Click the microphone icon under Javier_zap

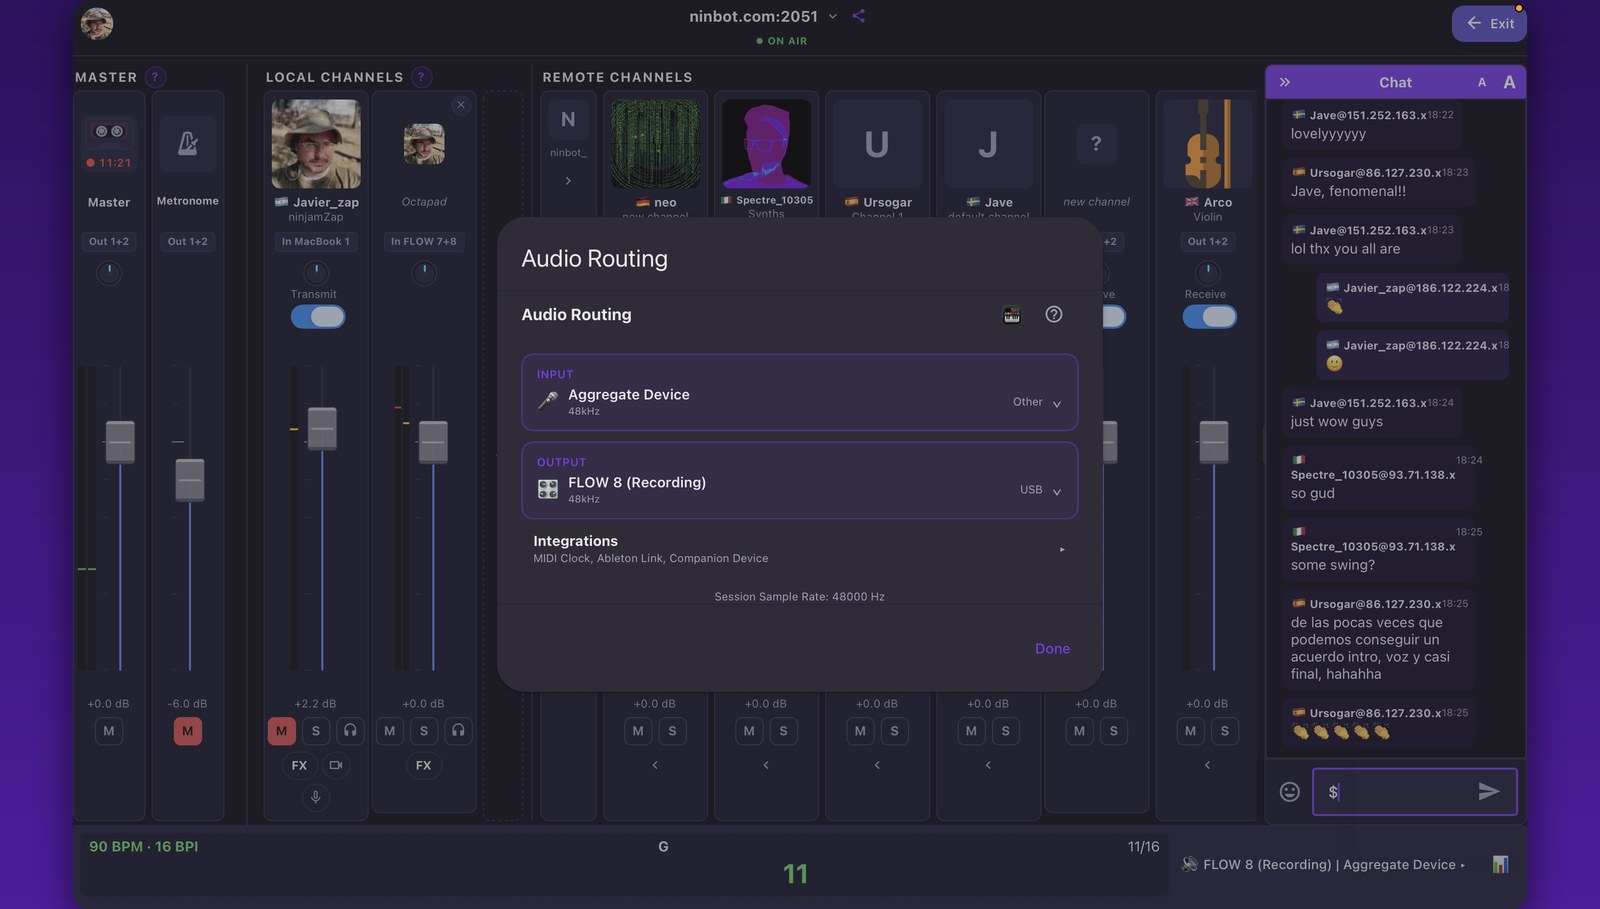pyautogui.click(x=315, y=797)
